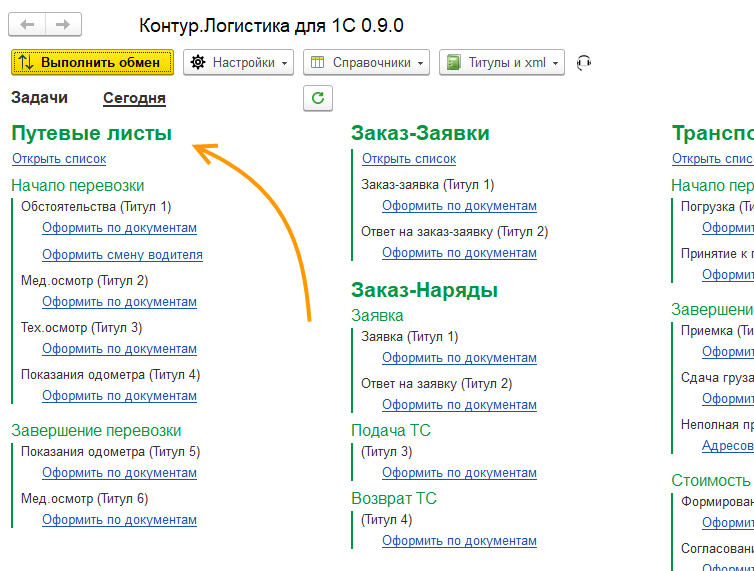Click the table icon on Справочники

317,63
